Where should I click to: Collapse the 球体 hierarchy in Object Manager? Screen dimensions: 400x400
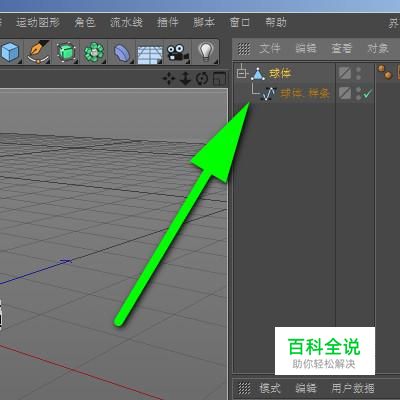coord(242,73)
